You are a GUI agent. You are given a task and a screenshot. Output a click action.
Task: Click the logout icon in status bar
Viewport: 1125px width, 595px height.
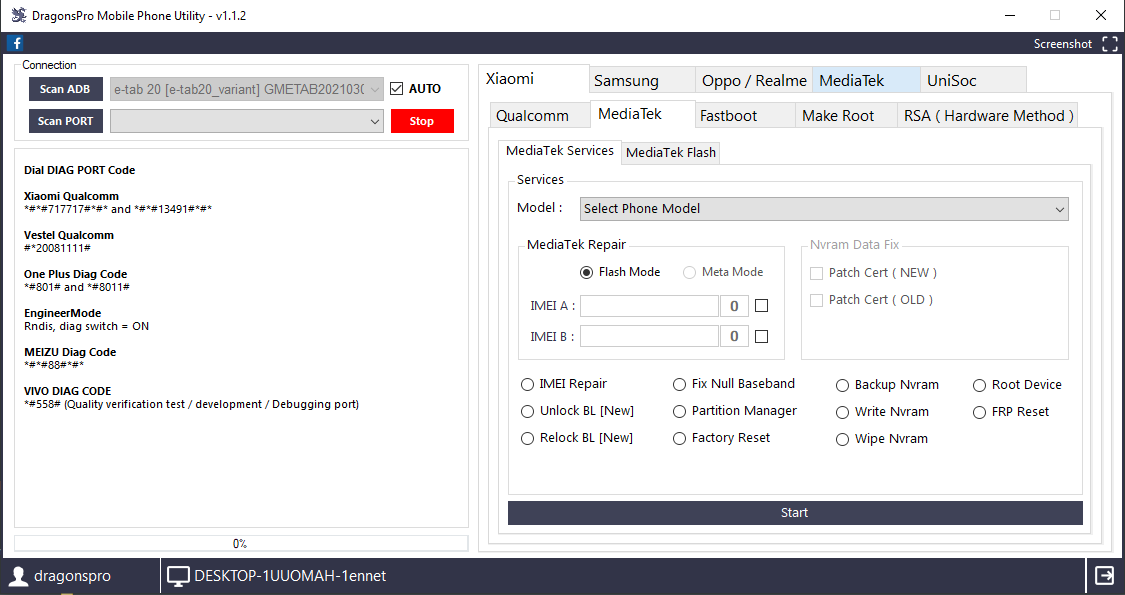(1104, 576)
